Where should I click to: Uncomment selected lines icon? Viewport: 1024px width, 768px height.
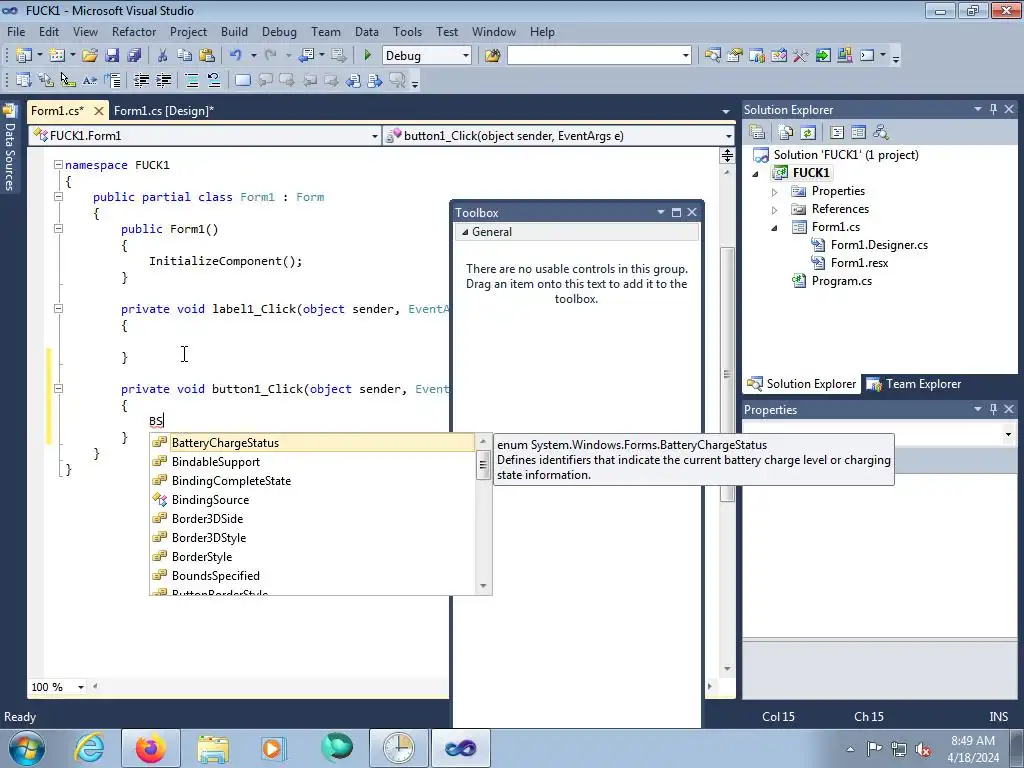coord(214,80)
